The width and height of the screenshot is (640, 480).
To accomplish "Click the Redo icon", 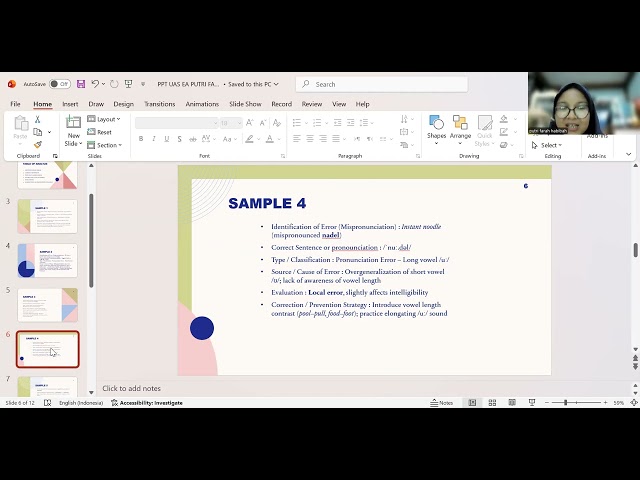I will (x=114, y=84).
